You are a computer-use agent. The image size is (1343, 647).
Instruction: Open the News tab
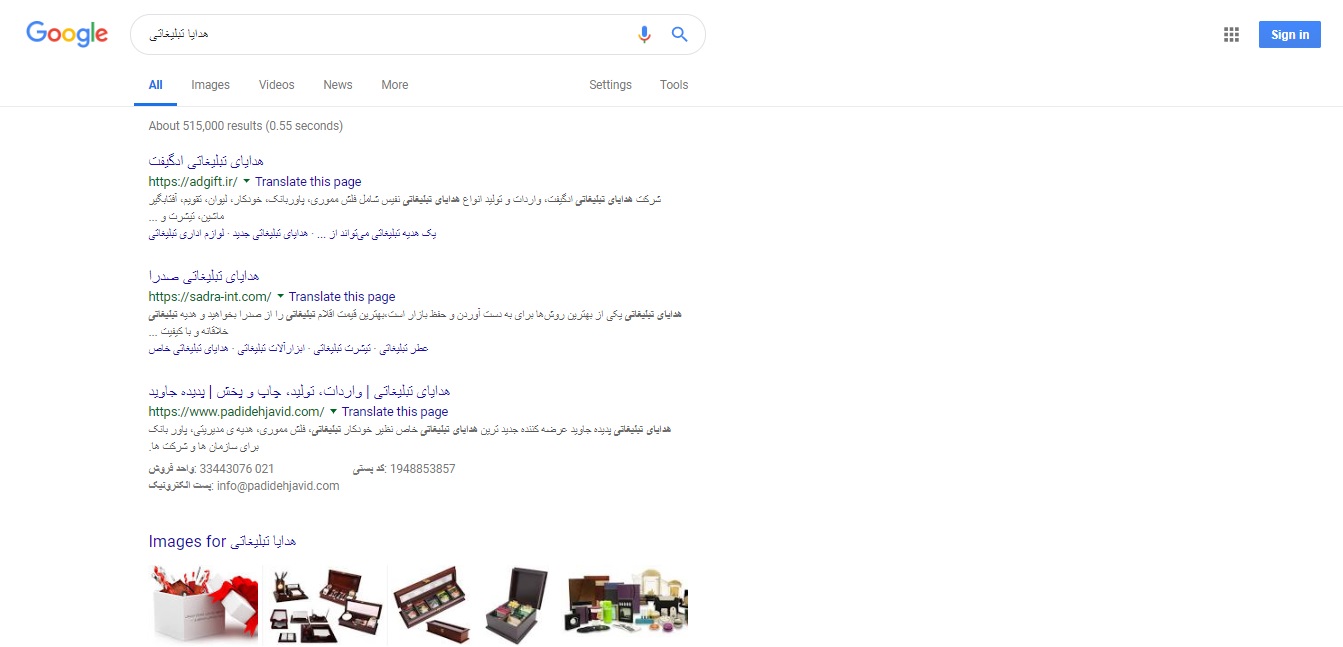click(x=338, y=85)
